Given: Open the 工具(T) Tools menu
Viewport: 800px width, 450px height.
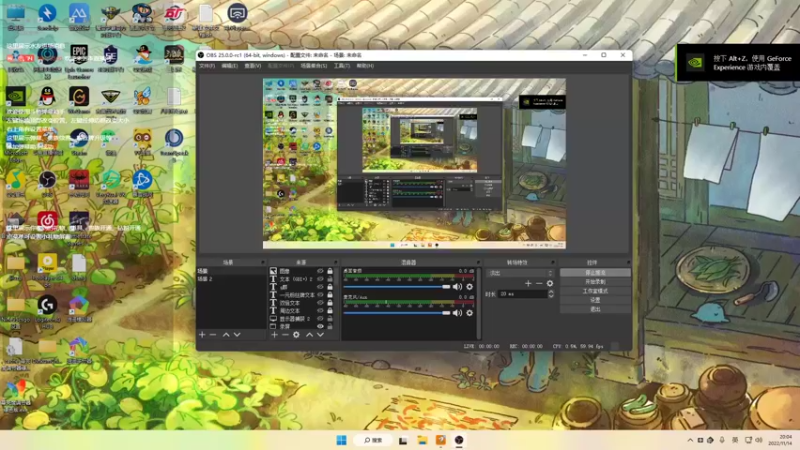Looking at the screenshot, I should (342, 66).
